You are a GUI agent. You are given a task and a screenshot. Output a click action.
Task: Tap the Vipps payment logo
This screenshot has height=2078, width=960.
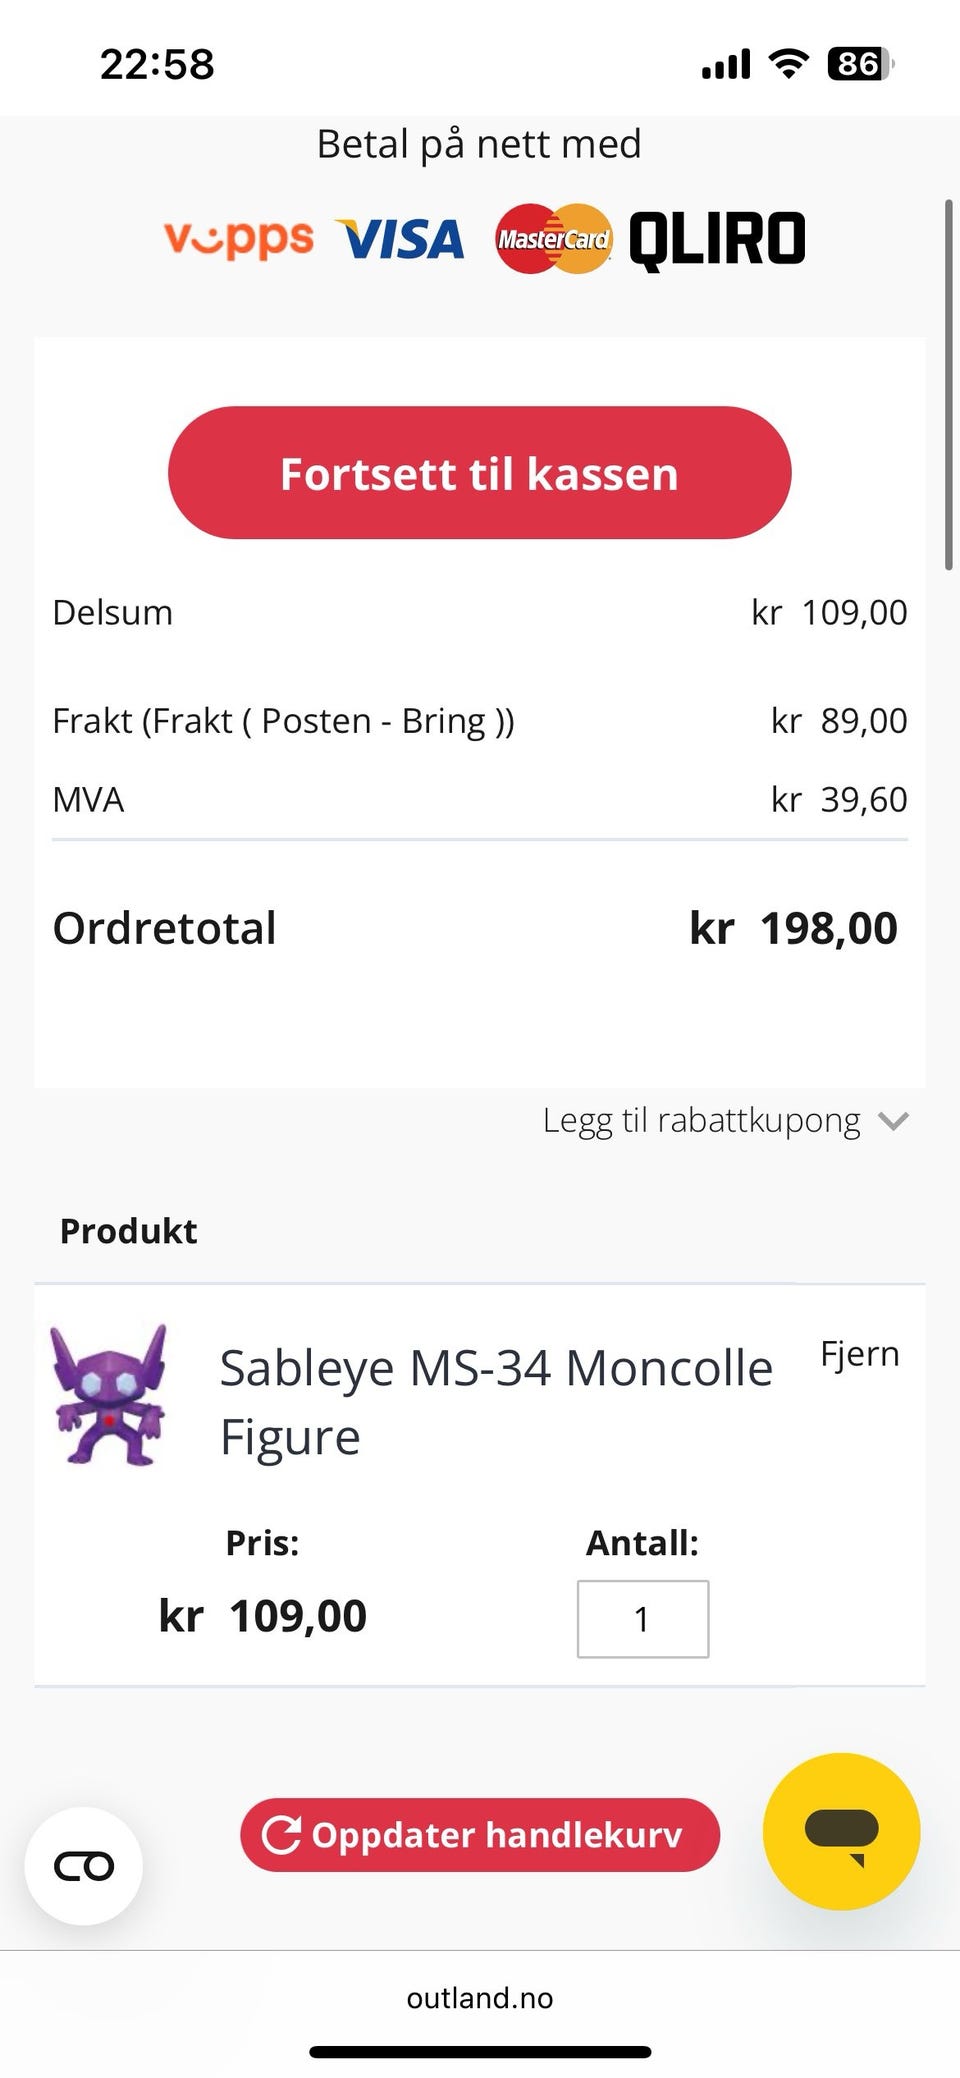click(x=238, y=239)
